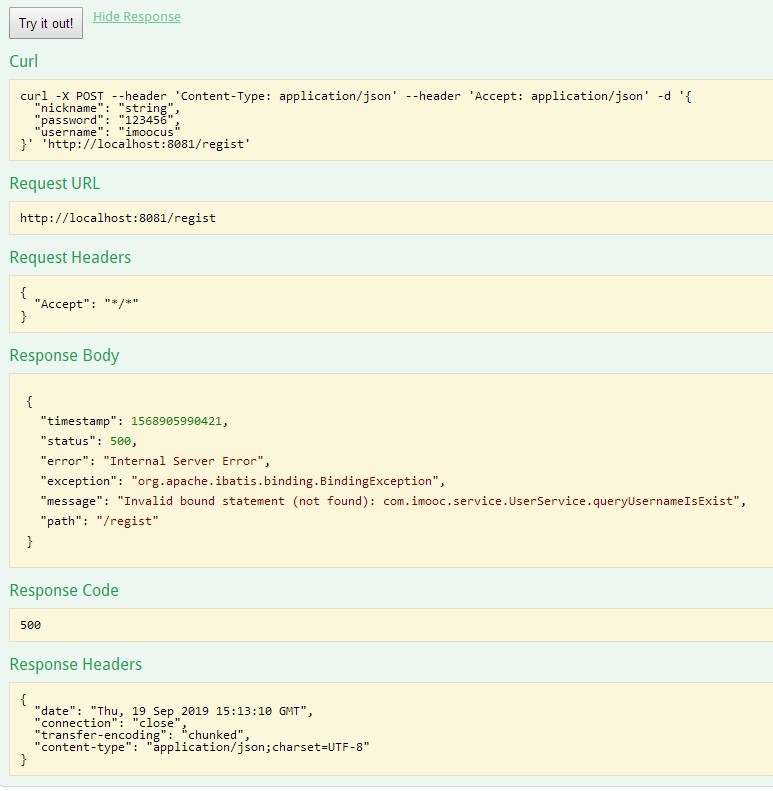
Task: Click the Request URL heading
Action: (55, 184)
